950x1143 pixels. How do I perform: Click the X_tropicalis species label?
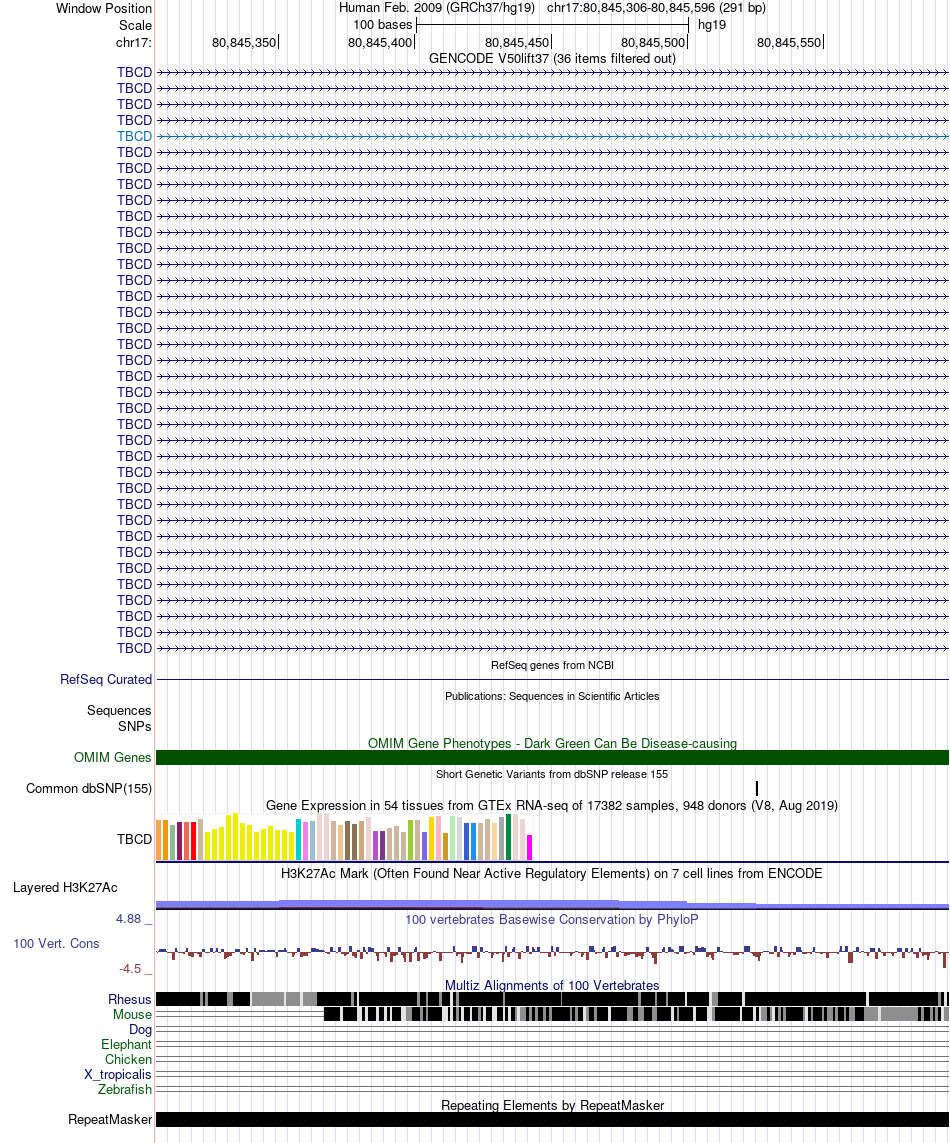[x=117, y=1075]
